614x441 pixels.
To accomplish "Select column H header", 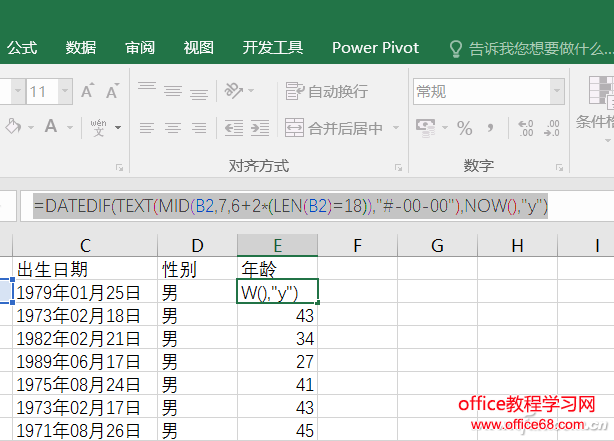I will [517, 246].
